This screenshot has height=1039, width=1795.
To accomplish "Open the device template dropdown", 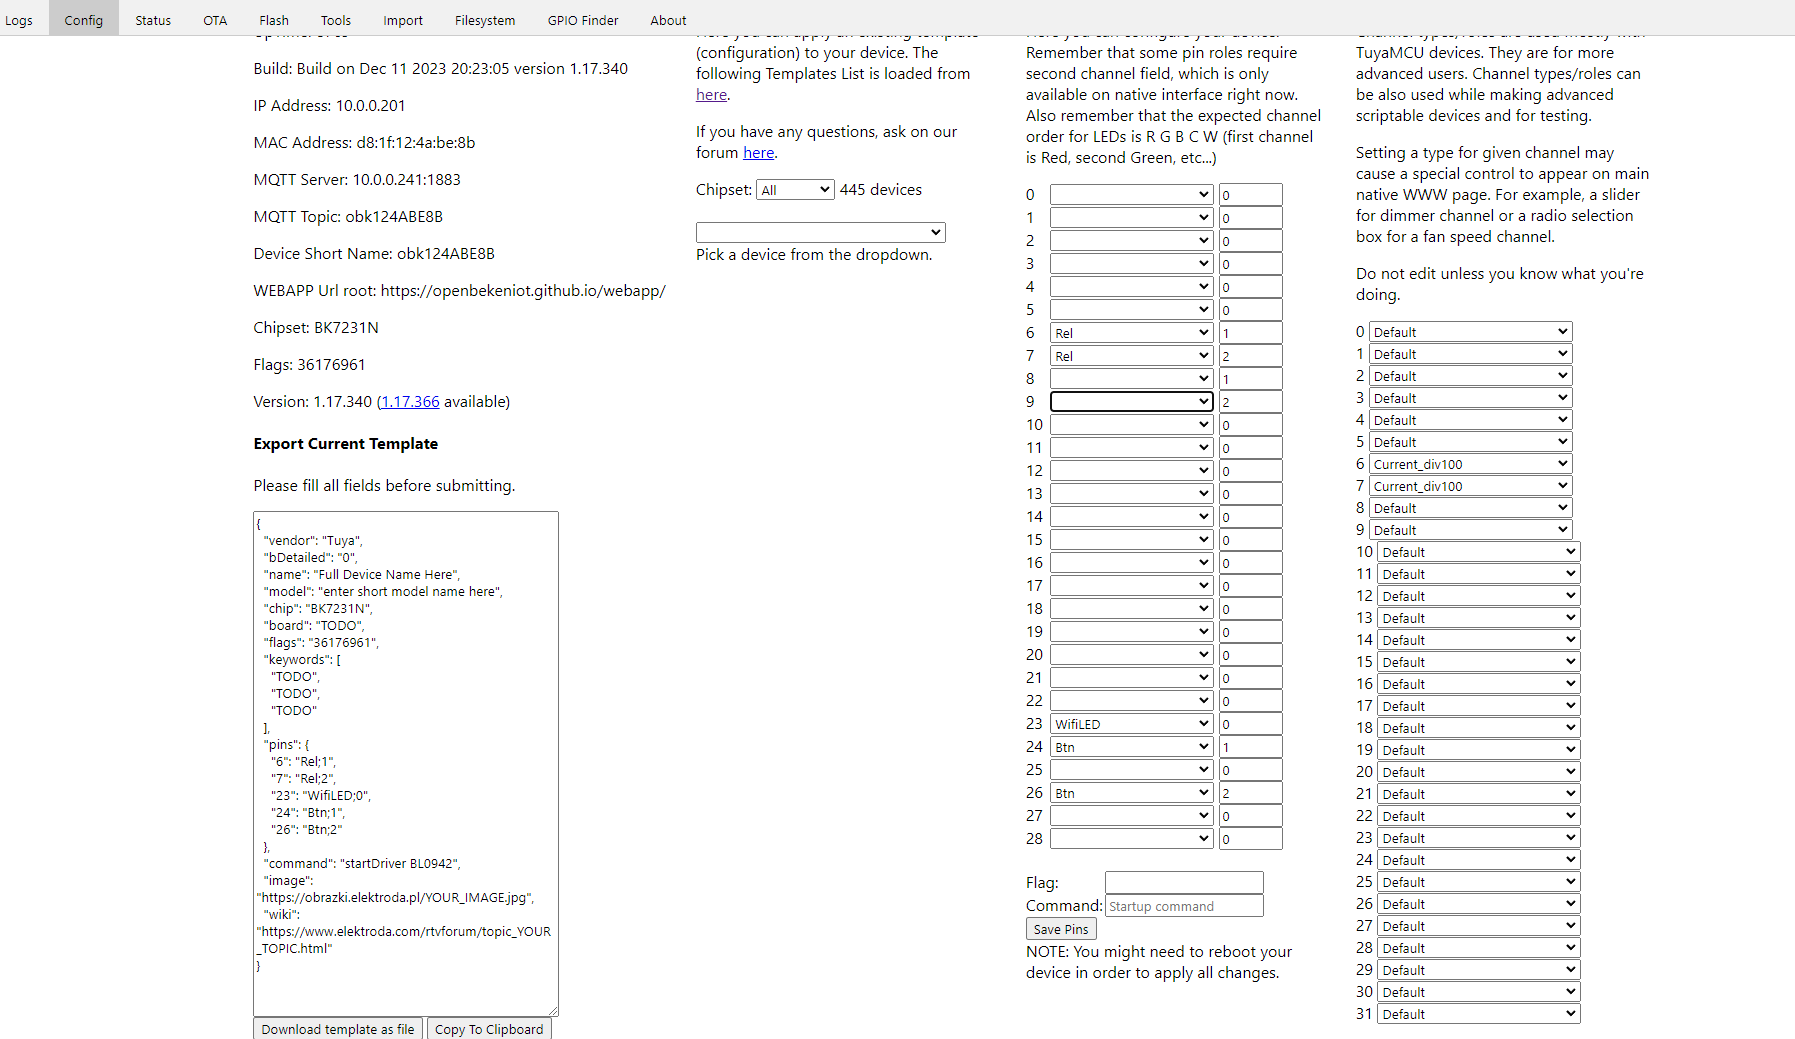I will pos(821,232).
